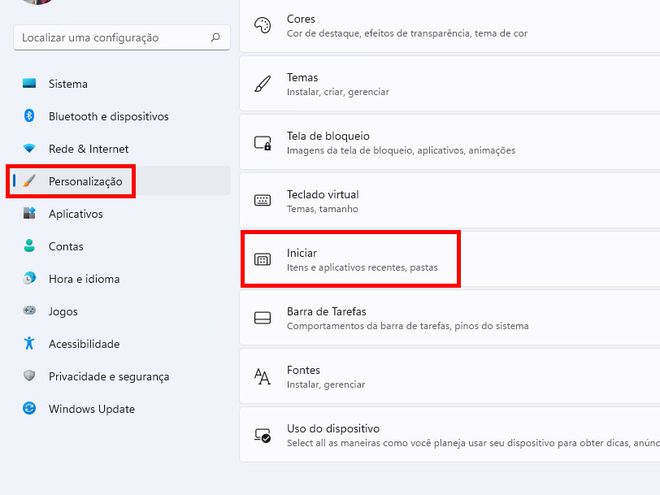This screenshot has width=660, height=495.
Task: Open Uso do dispositivo settings
Action: point(450,435)
